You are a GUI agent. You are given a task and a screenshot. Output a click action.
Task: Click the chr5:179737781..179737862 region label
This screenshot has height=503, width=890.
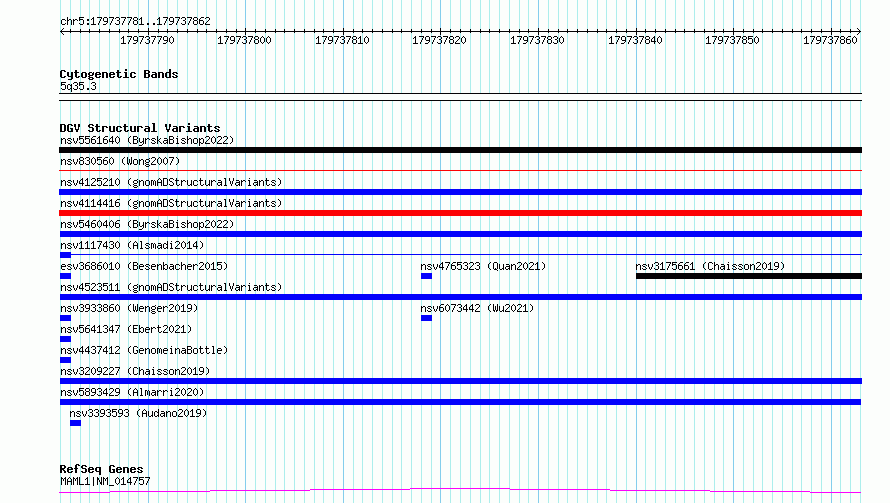pyautogui.click(x=135, y=22)
